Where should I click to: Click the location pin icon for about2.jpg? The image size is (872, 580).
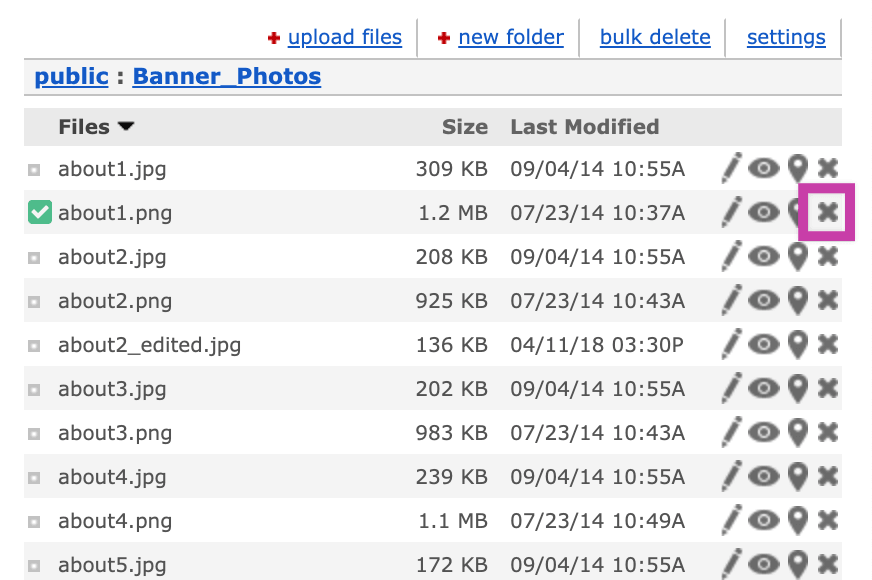pyautogui.click(x=798, y=256)
